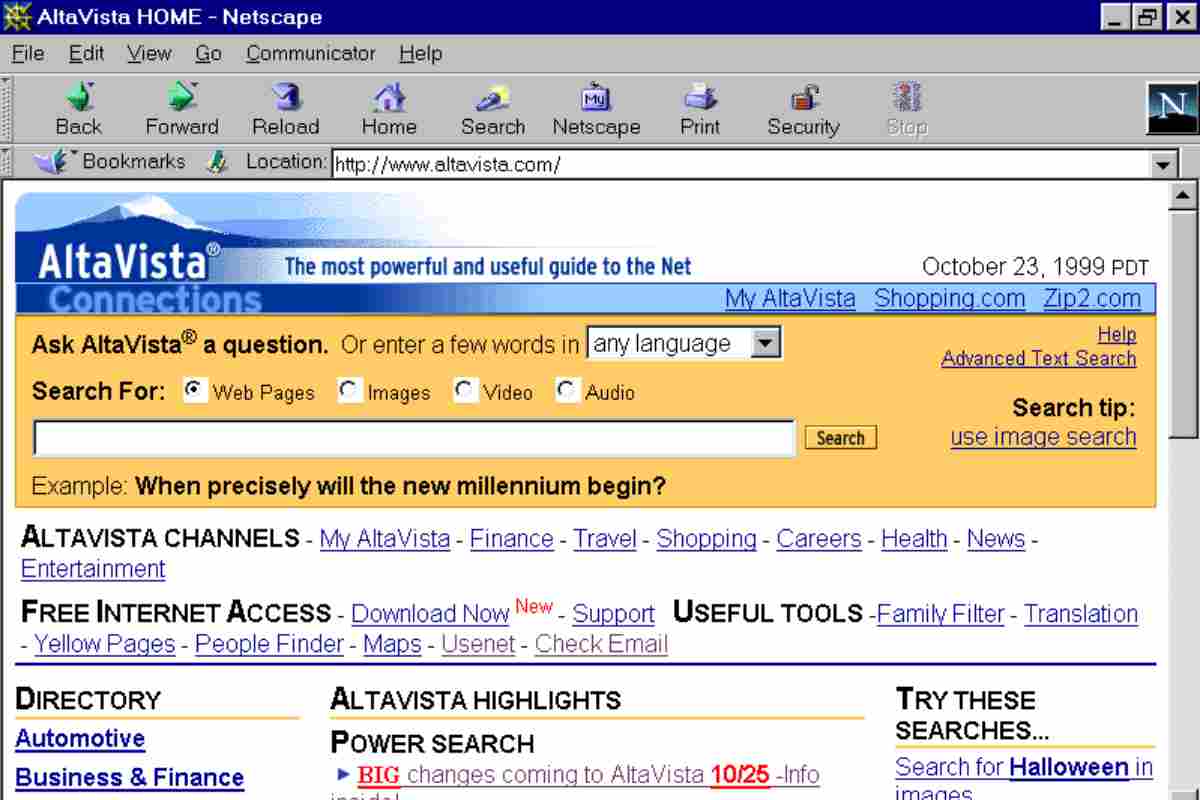Open the Translation tool link
The width and height of the screenshot is (1200, 800).
point(1080,613)
